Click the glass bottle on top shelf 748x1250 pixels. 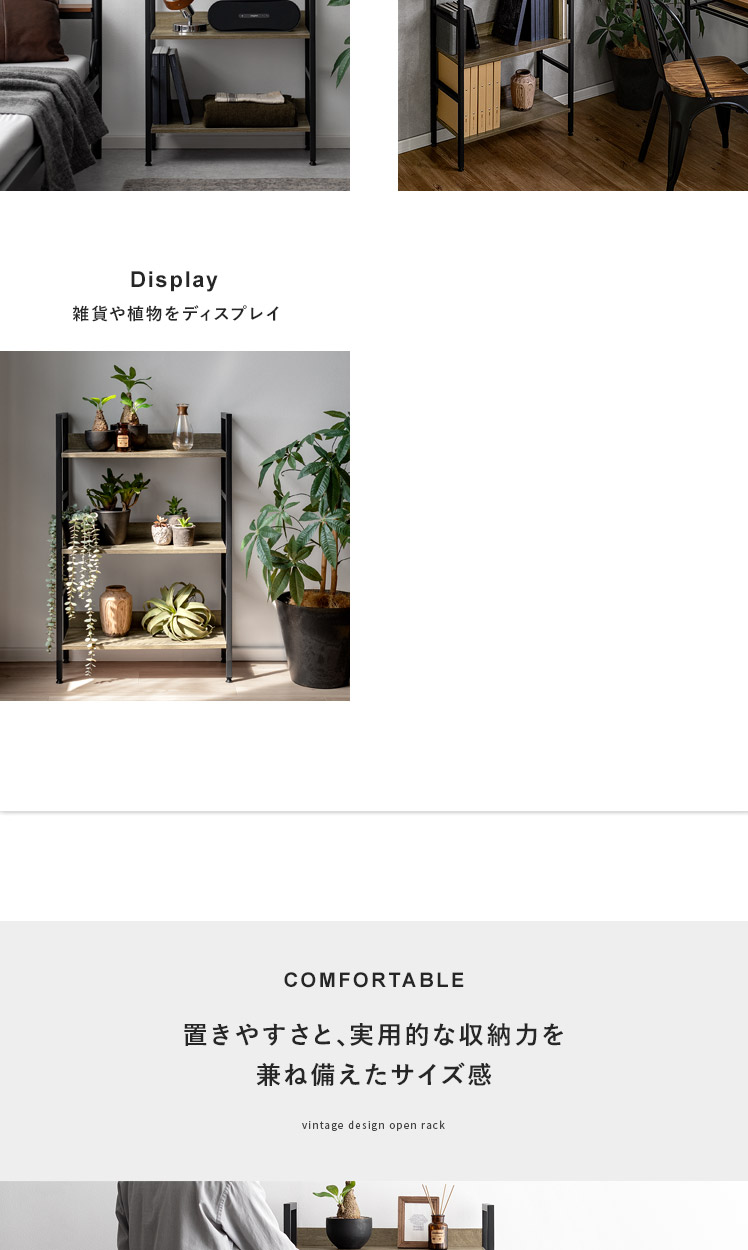(182, 427)
